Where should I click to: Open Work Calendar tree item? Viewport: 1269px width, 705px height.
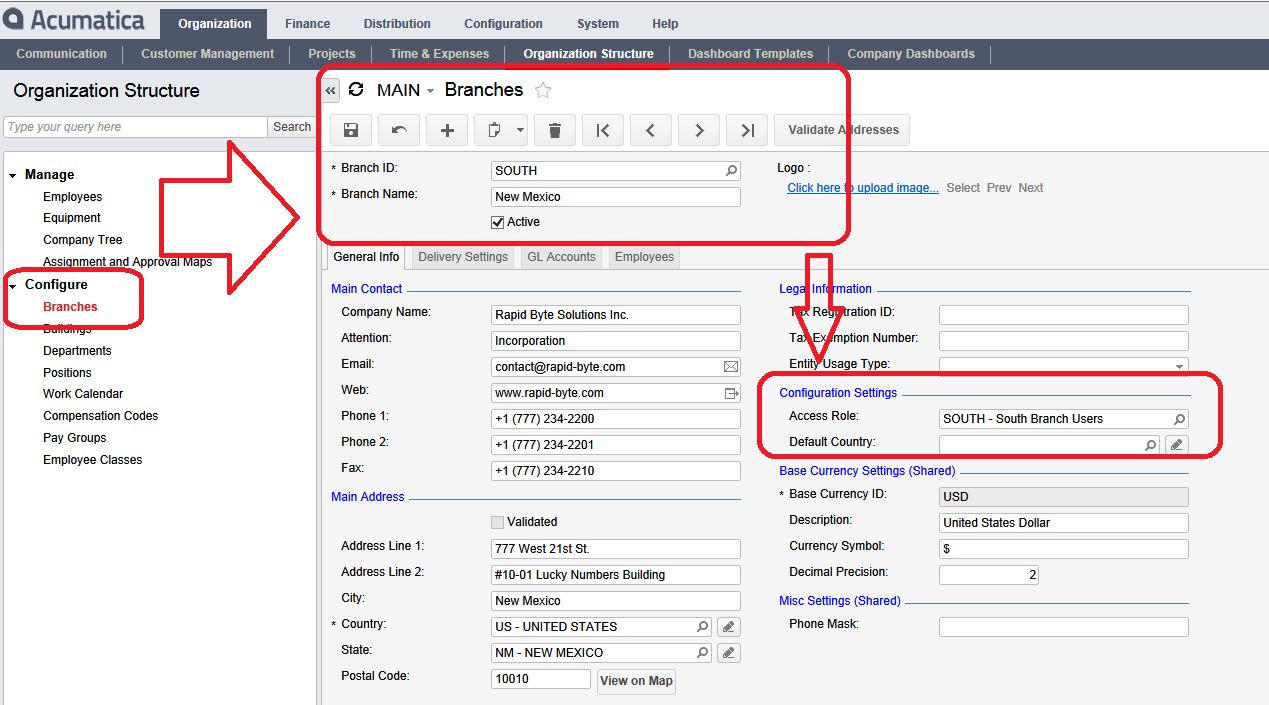point(83,394)
